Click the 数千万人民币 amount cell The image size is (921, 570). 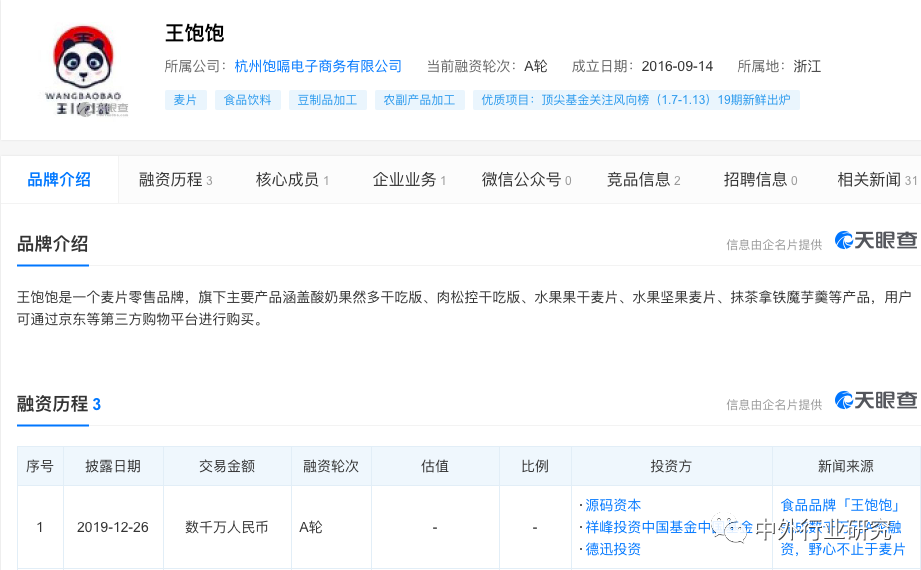[x=227, y=527]
